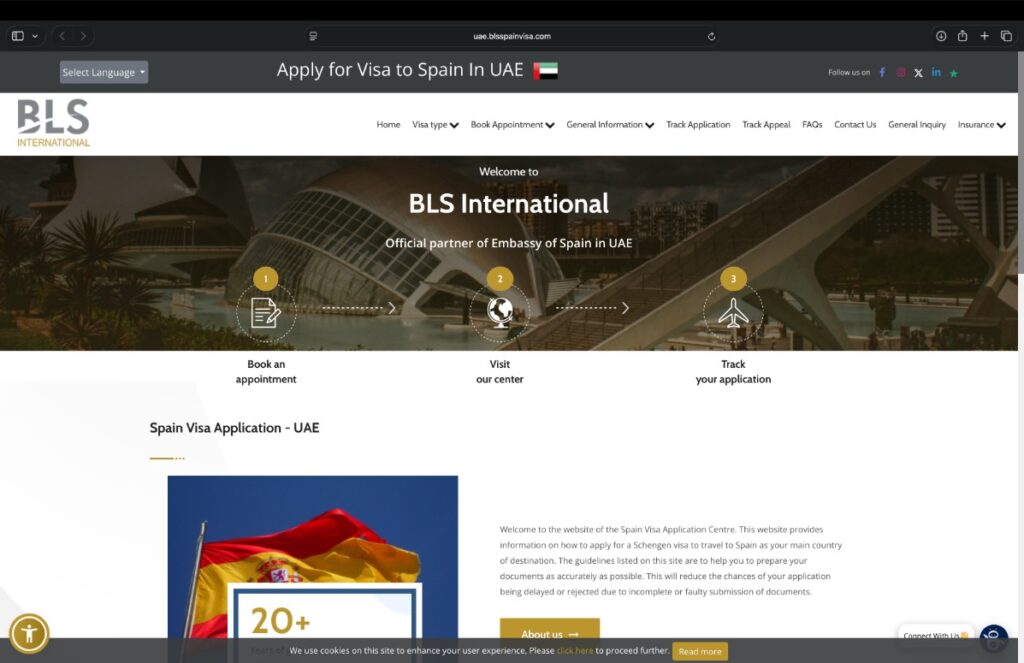This screenshot has width=1024, height=663.
Task: Click the page vertical scrollbar
Action: (1020, 163)
